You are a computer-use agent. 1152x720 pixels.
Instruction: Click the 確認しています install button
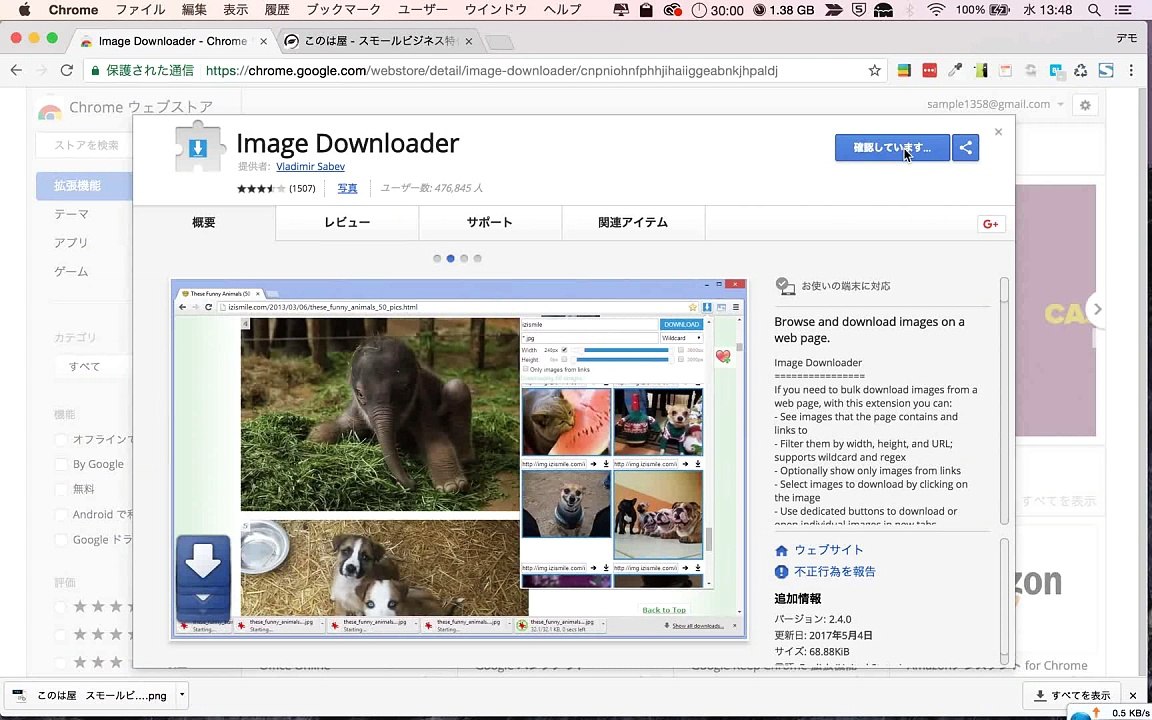892,148
